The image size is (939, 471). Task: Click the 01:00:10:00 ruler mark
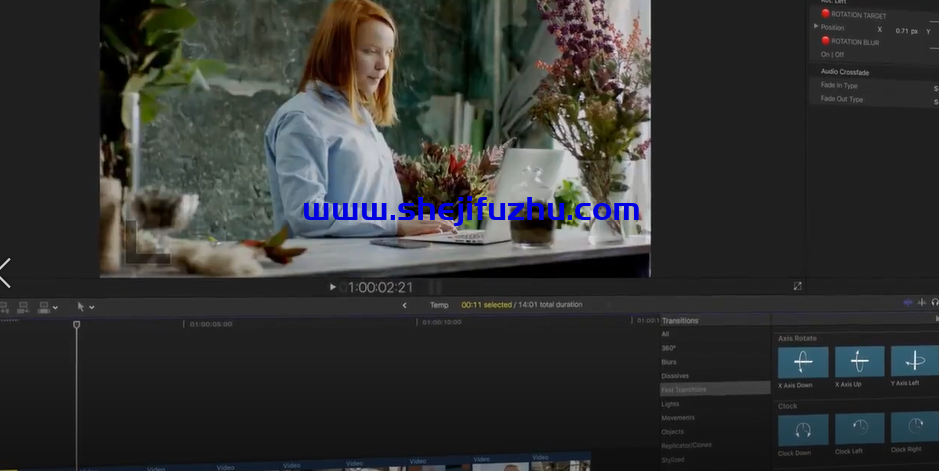442,322
